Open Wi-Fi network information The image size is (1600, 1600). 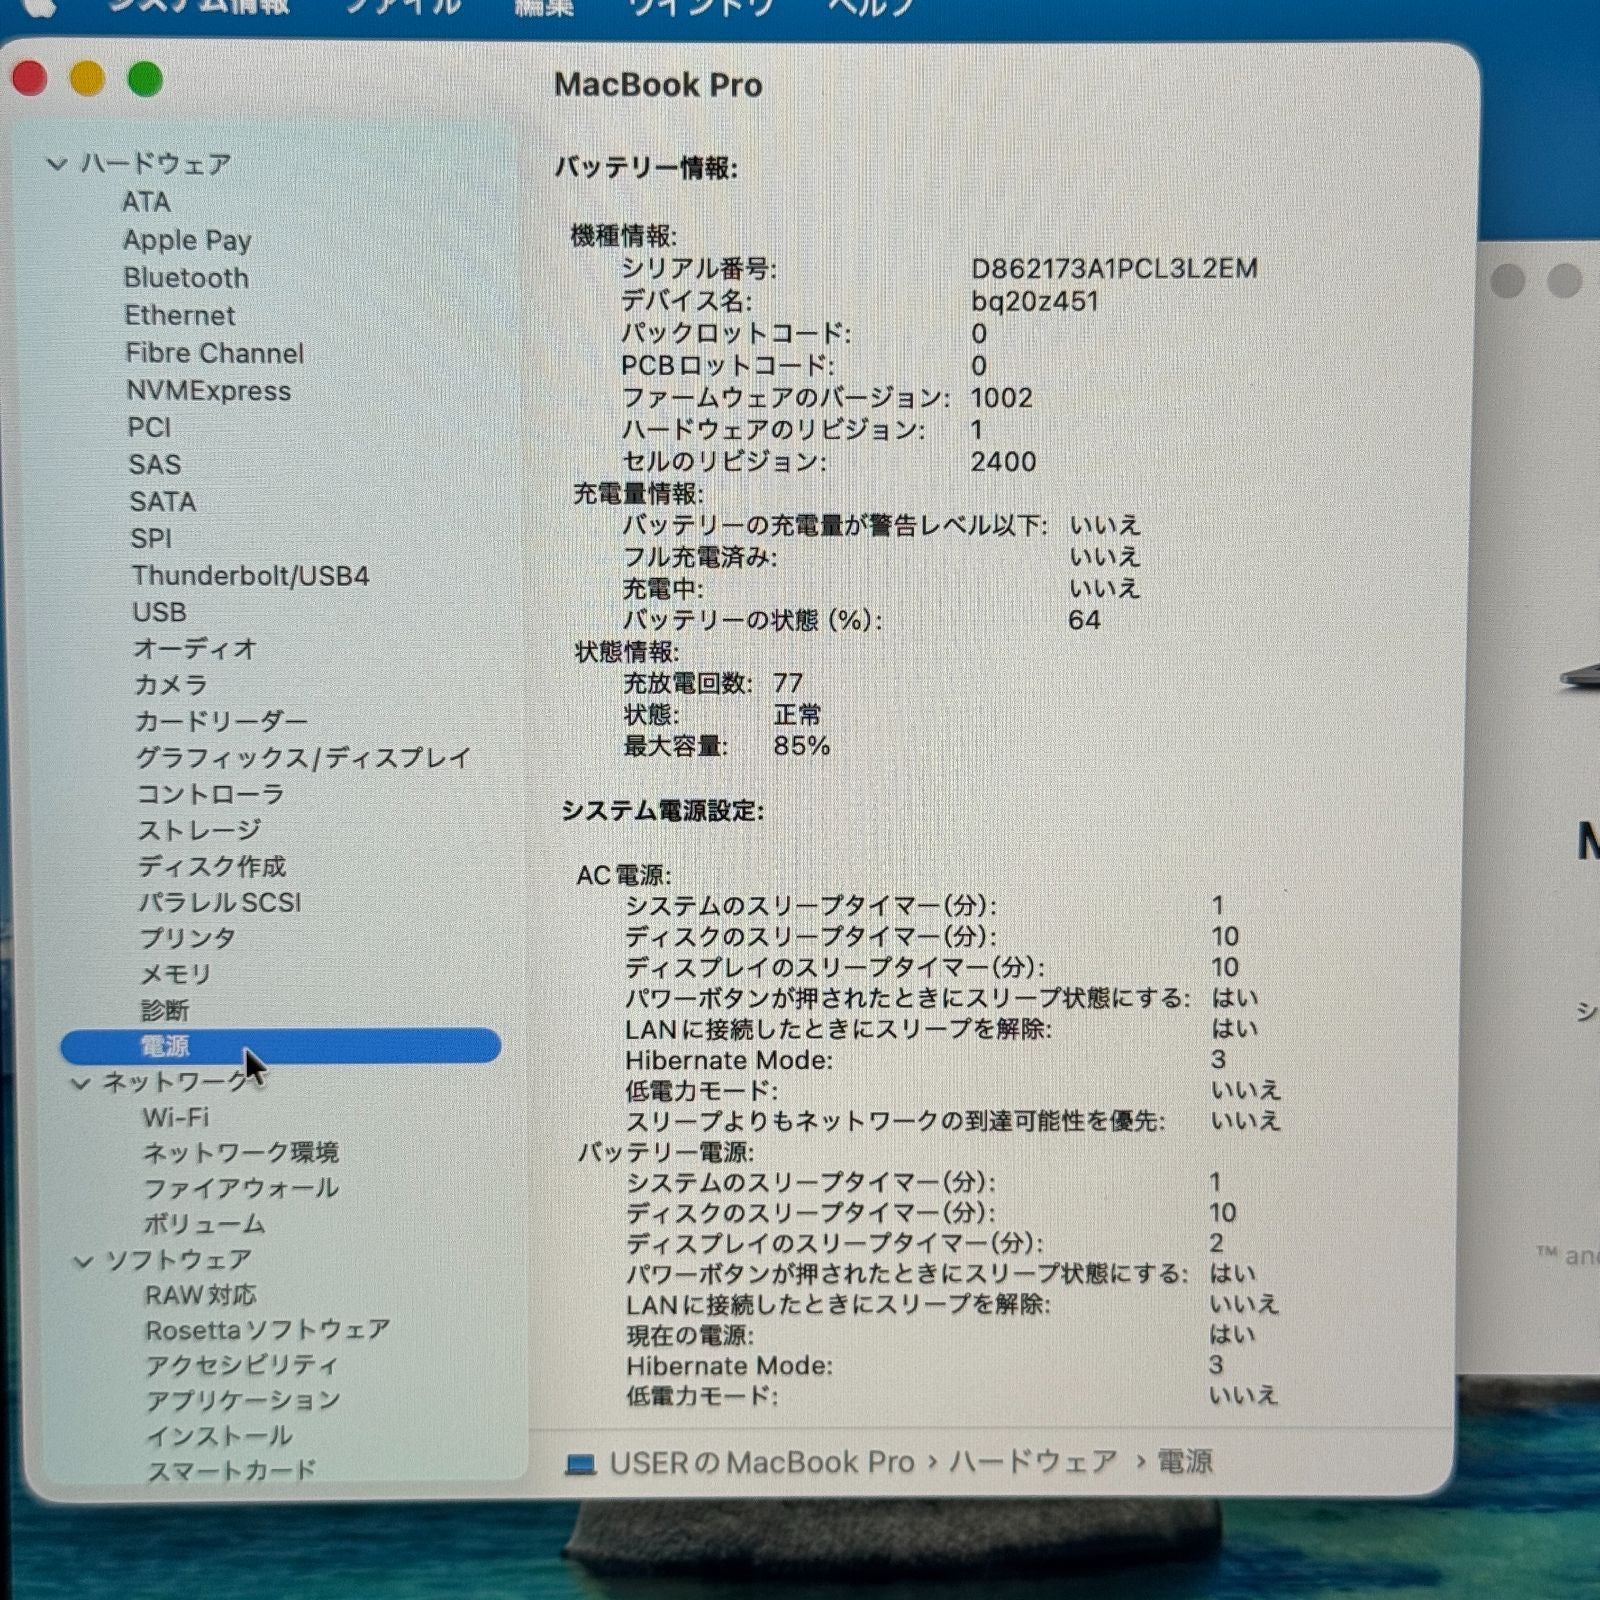pos(176,1118)
